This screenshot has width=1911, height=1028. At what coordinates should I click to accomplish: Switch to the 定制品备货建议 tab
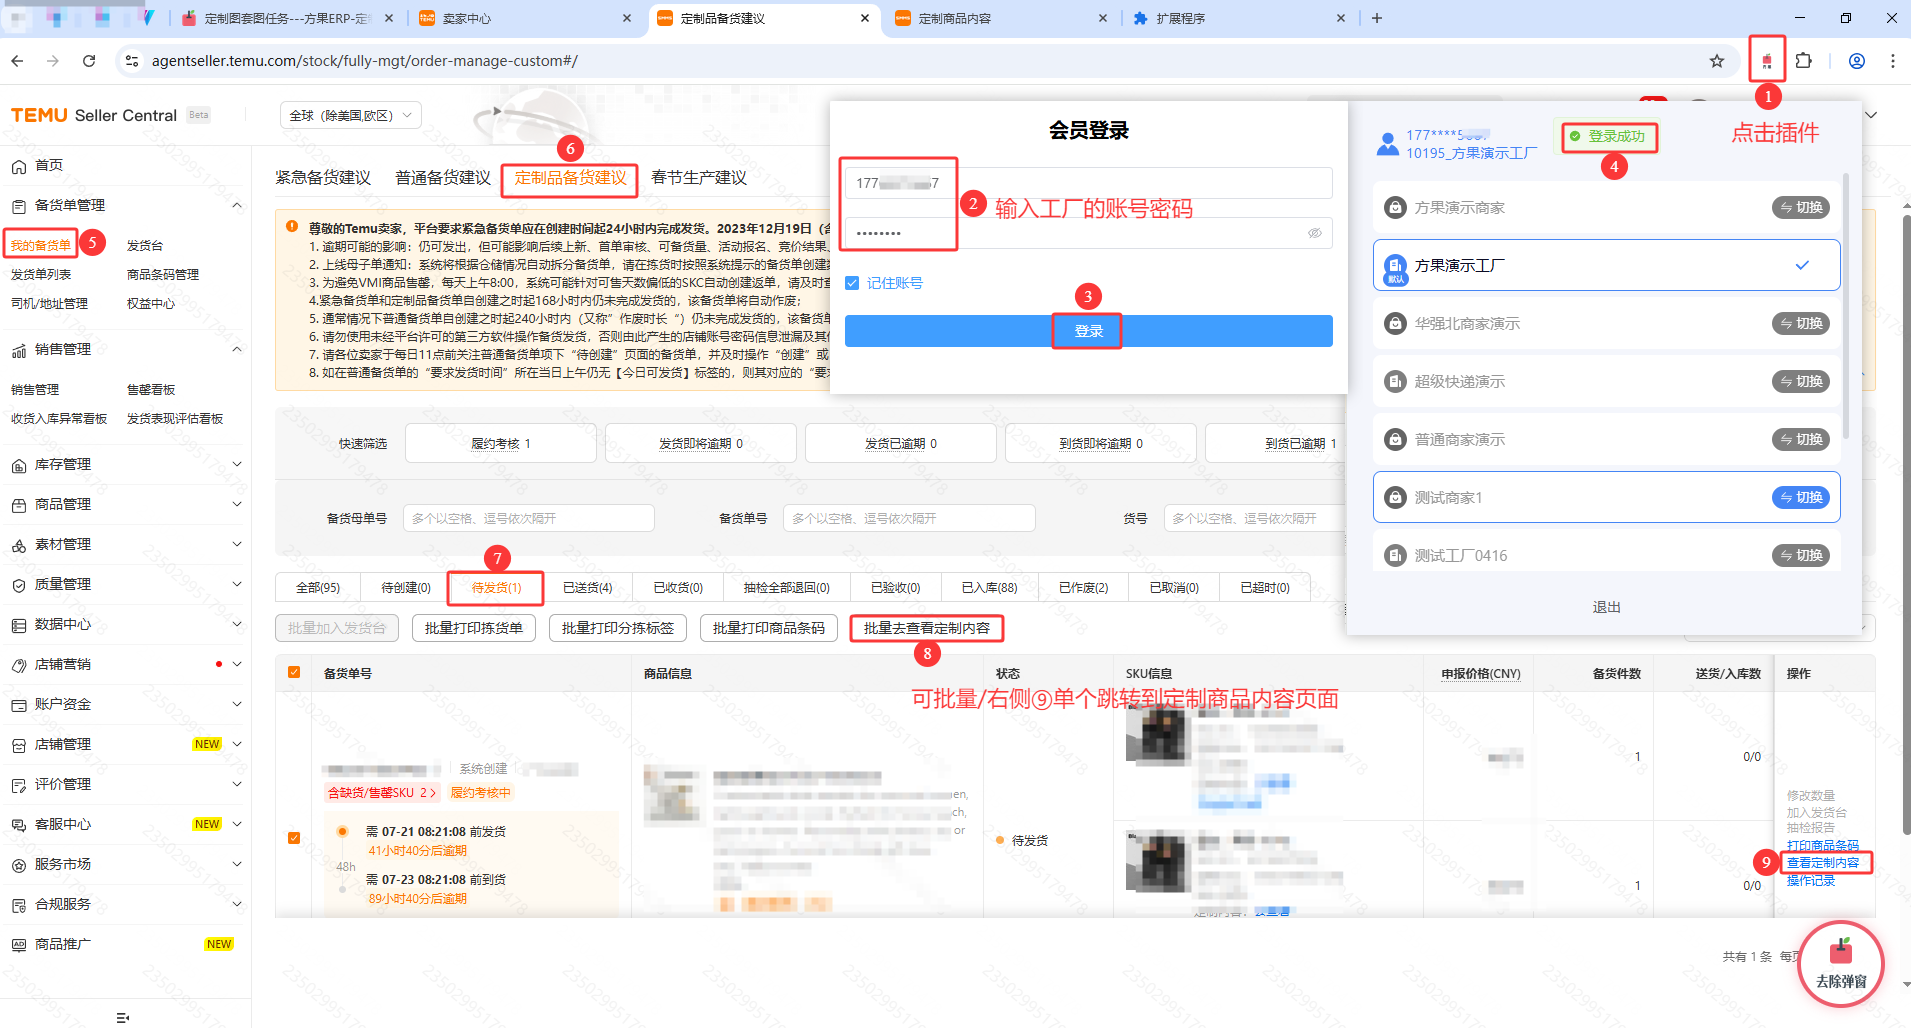tap(570, 178)
